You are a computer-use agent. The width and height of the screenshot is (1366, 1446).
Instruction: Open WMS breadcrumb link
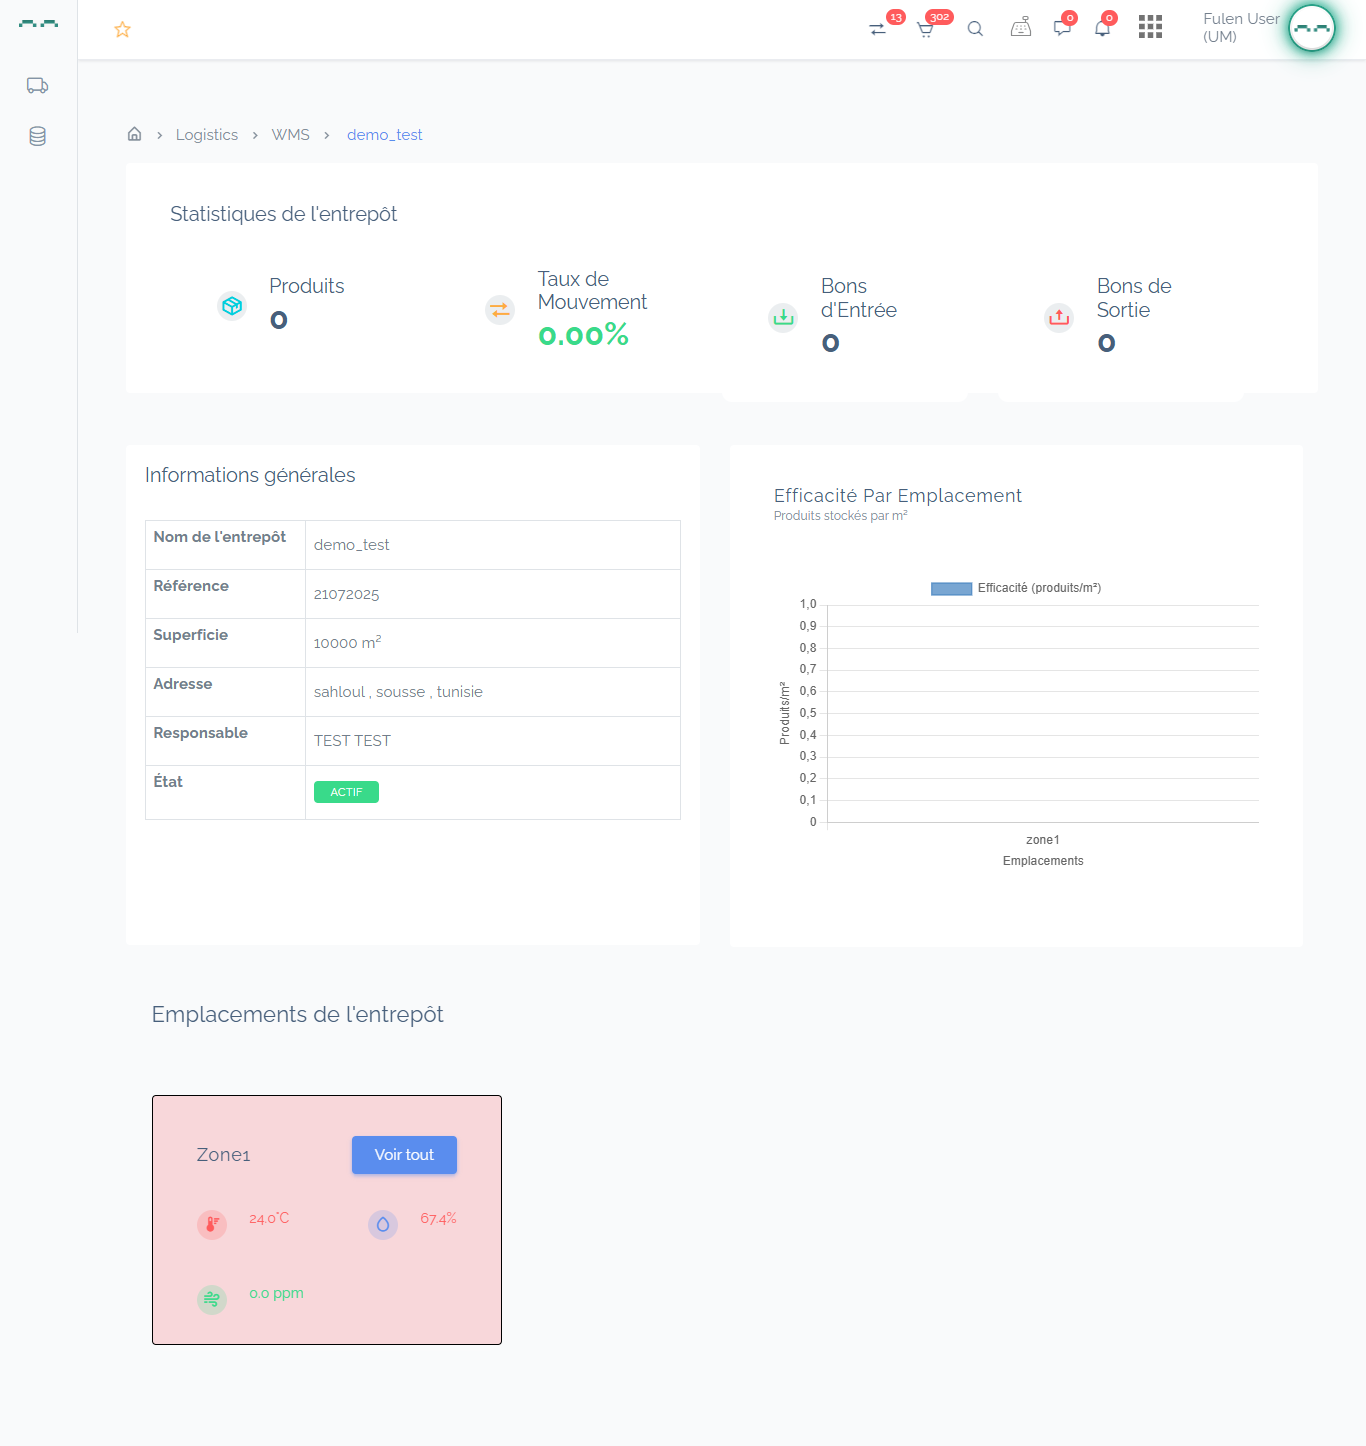(291, 135)
